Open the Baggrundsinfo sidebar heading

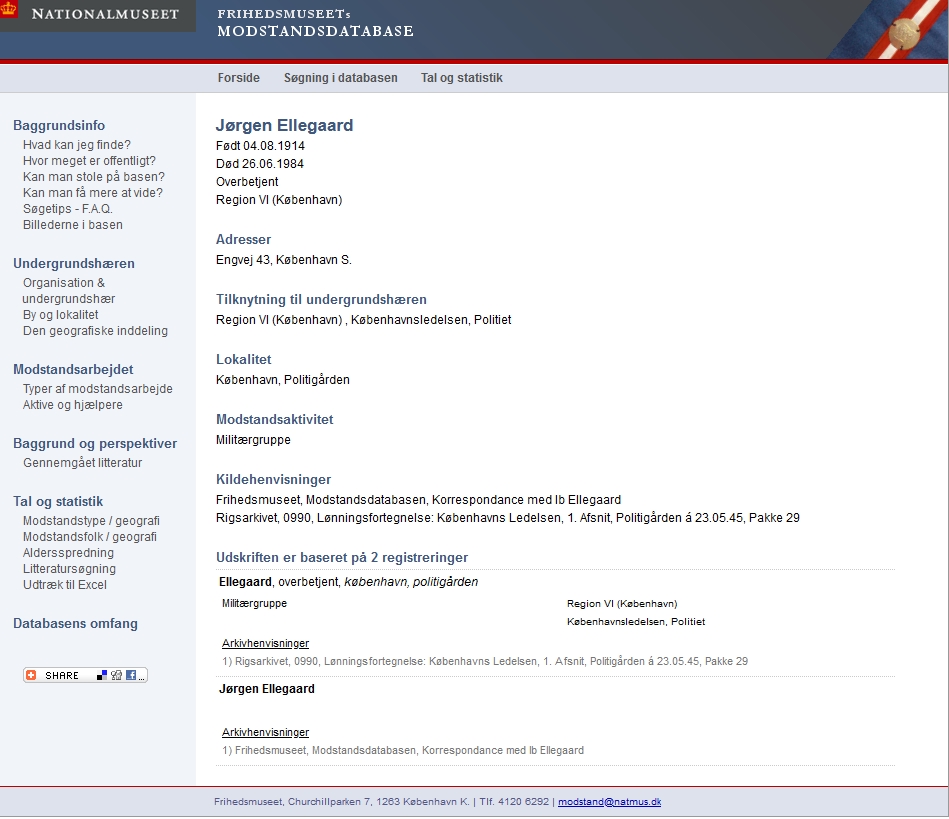(59, 125)
